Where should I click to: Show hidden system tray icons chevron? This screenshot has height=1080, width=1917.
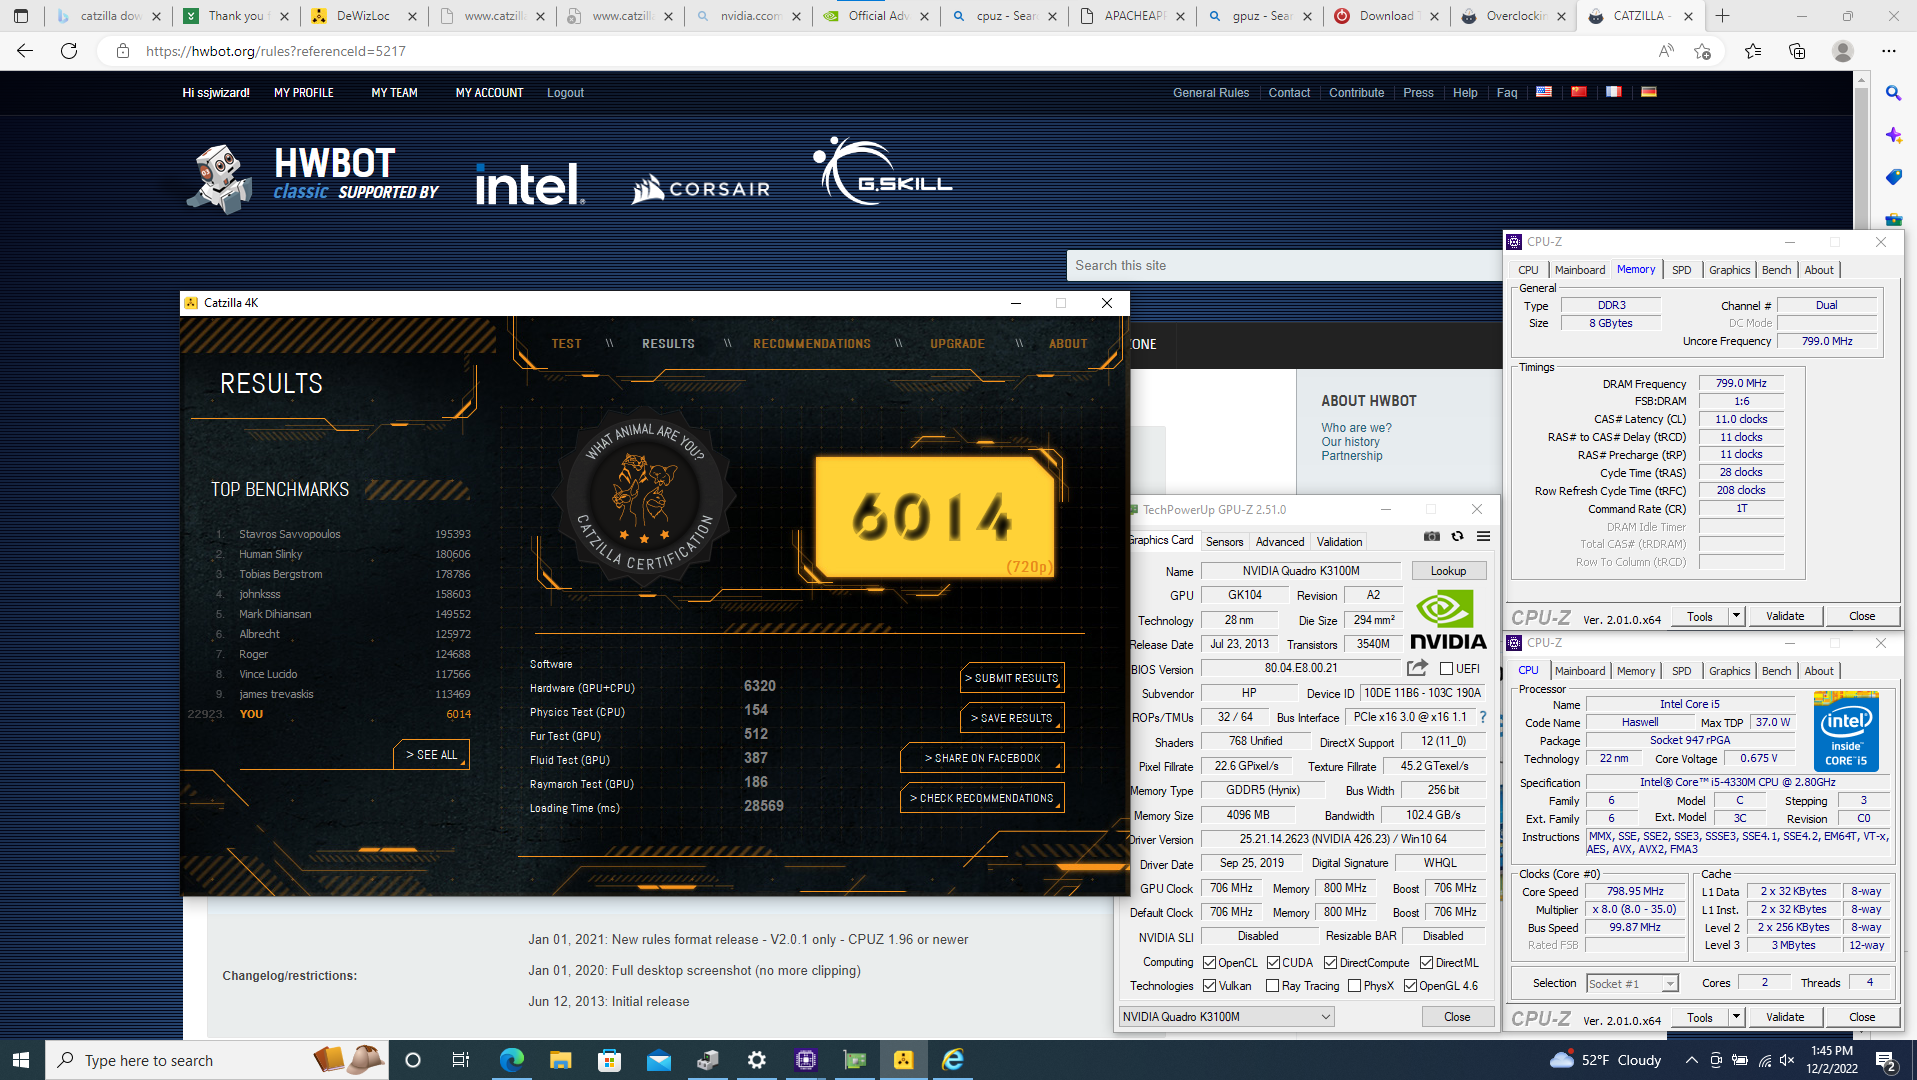1691,1060
